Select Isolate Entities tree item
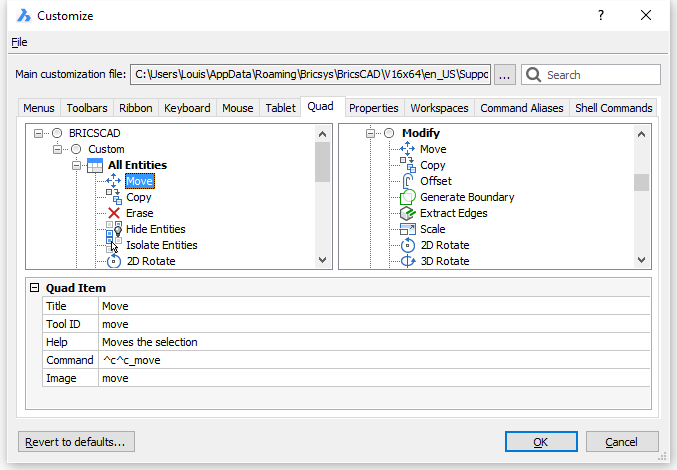 161,245
